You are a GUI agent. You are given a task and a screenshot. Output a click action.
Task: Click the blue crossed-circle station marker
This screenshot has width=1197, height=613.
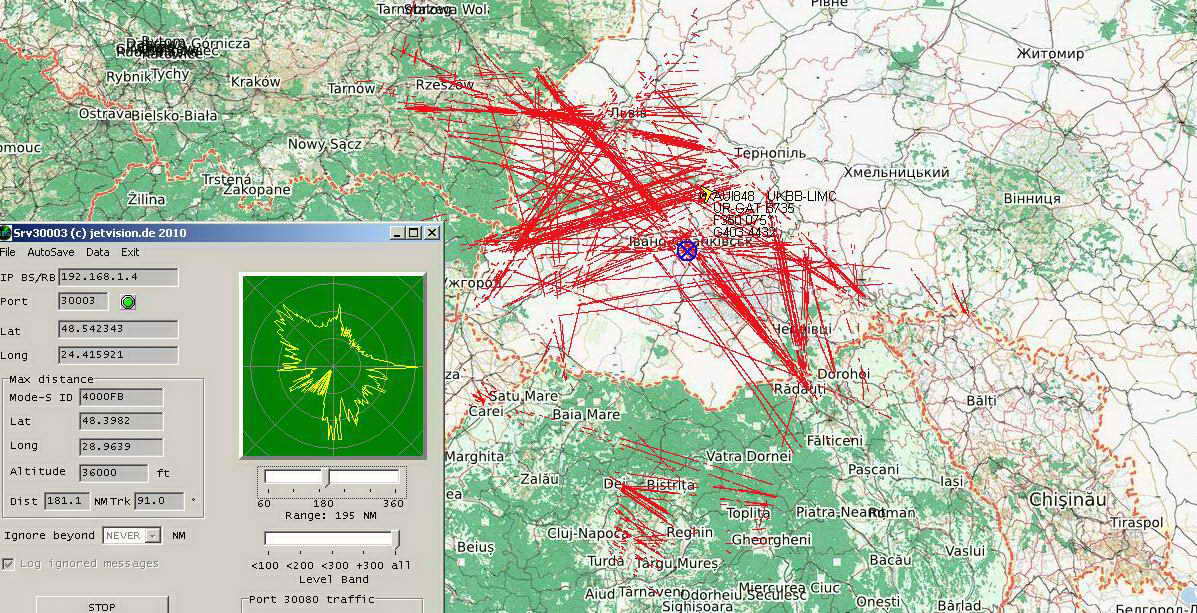[x=686, y=250]
